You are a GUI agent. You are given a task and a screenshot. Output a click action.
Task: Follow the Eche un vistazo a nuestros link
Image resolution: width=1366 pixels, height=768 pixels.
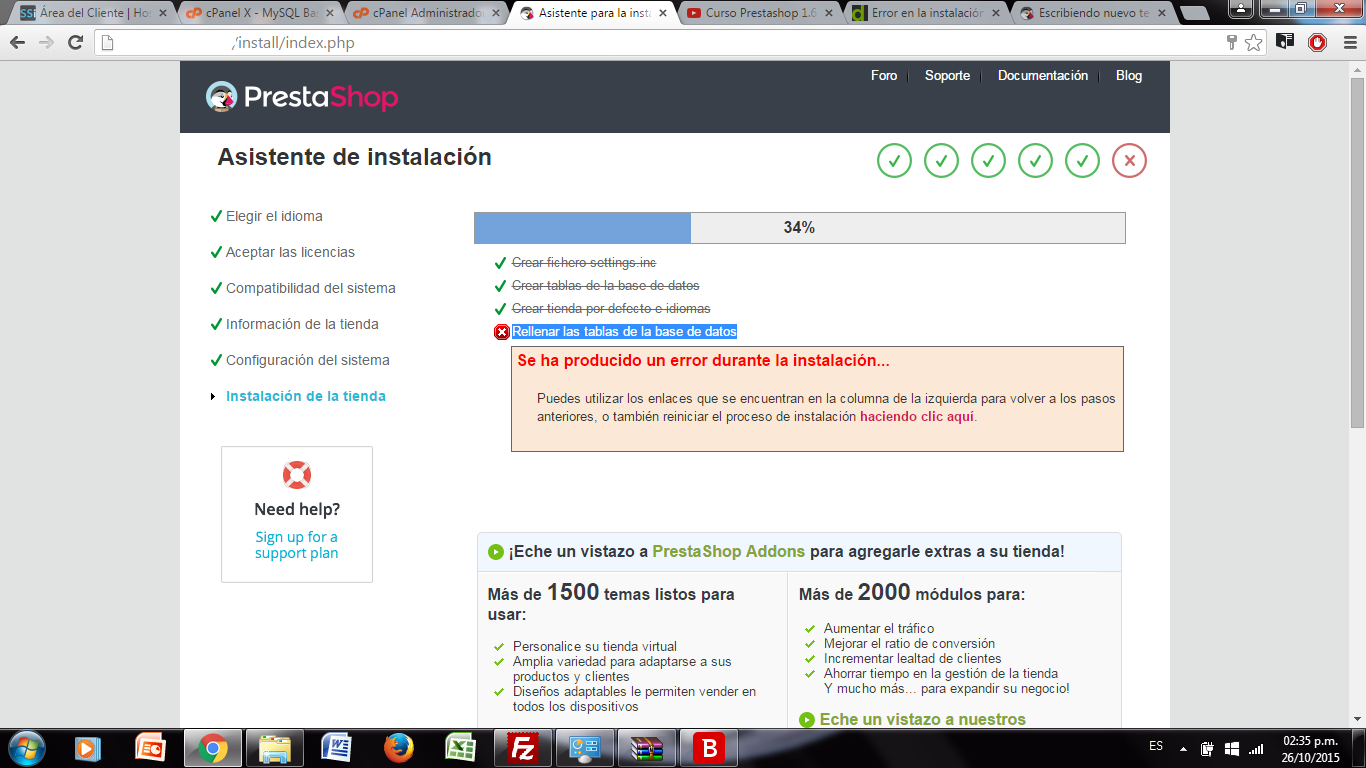pyautogui.click(x=922, y=720)
